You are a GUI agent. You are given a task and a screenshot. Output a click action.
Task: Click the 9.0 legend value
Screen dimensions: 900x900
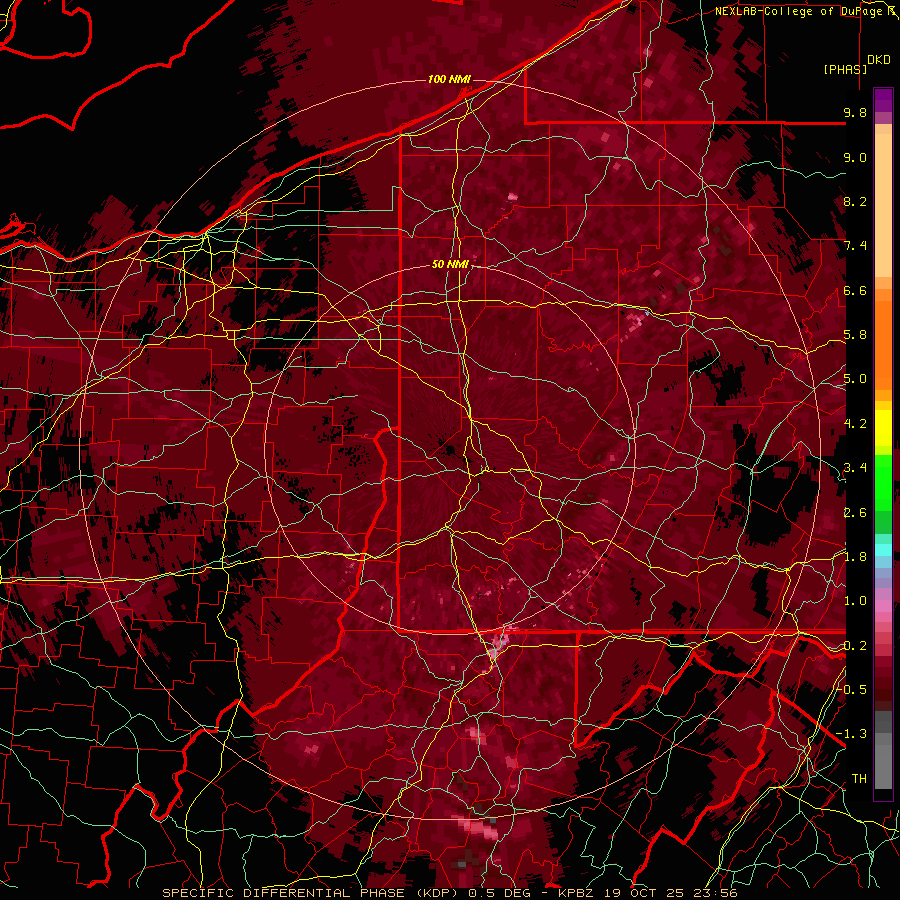tap(855, 157)
